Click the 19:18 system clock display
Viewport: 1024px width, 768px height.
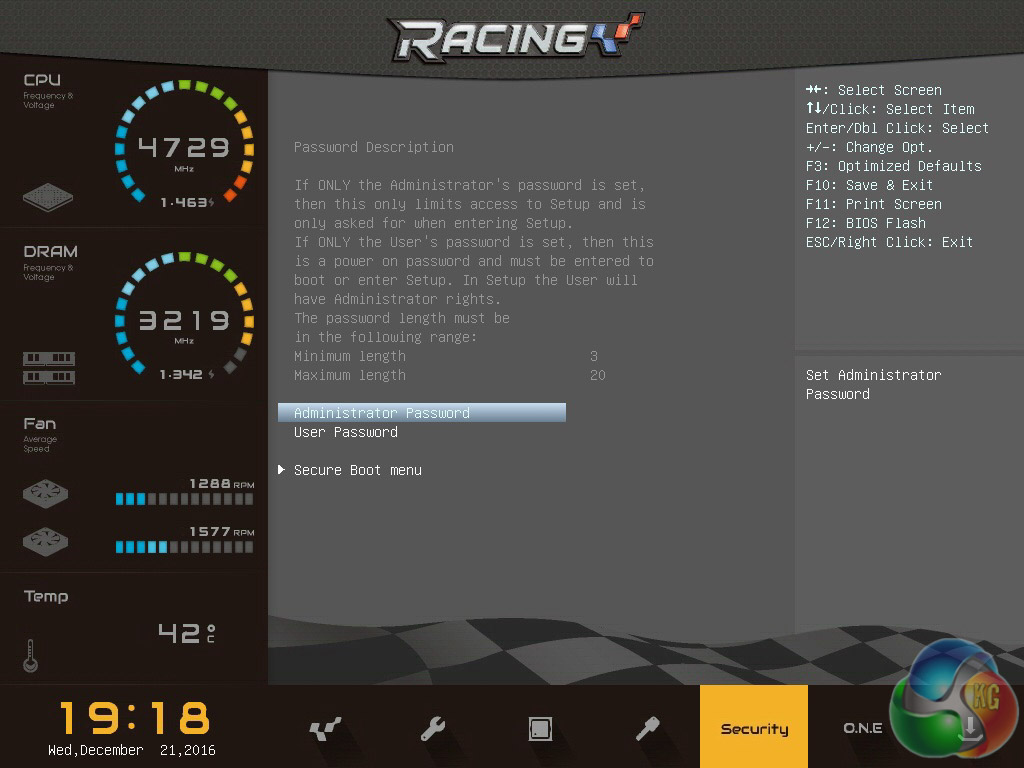pos(134,717)
